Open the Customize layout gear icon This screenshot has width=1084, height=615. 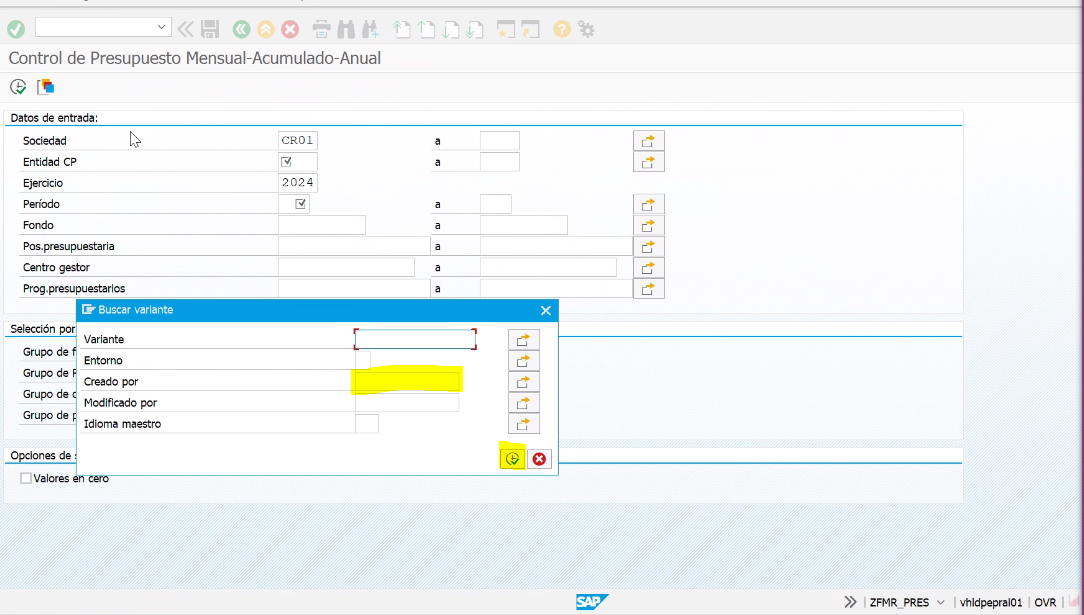[x=587, y=29]
